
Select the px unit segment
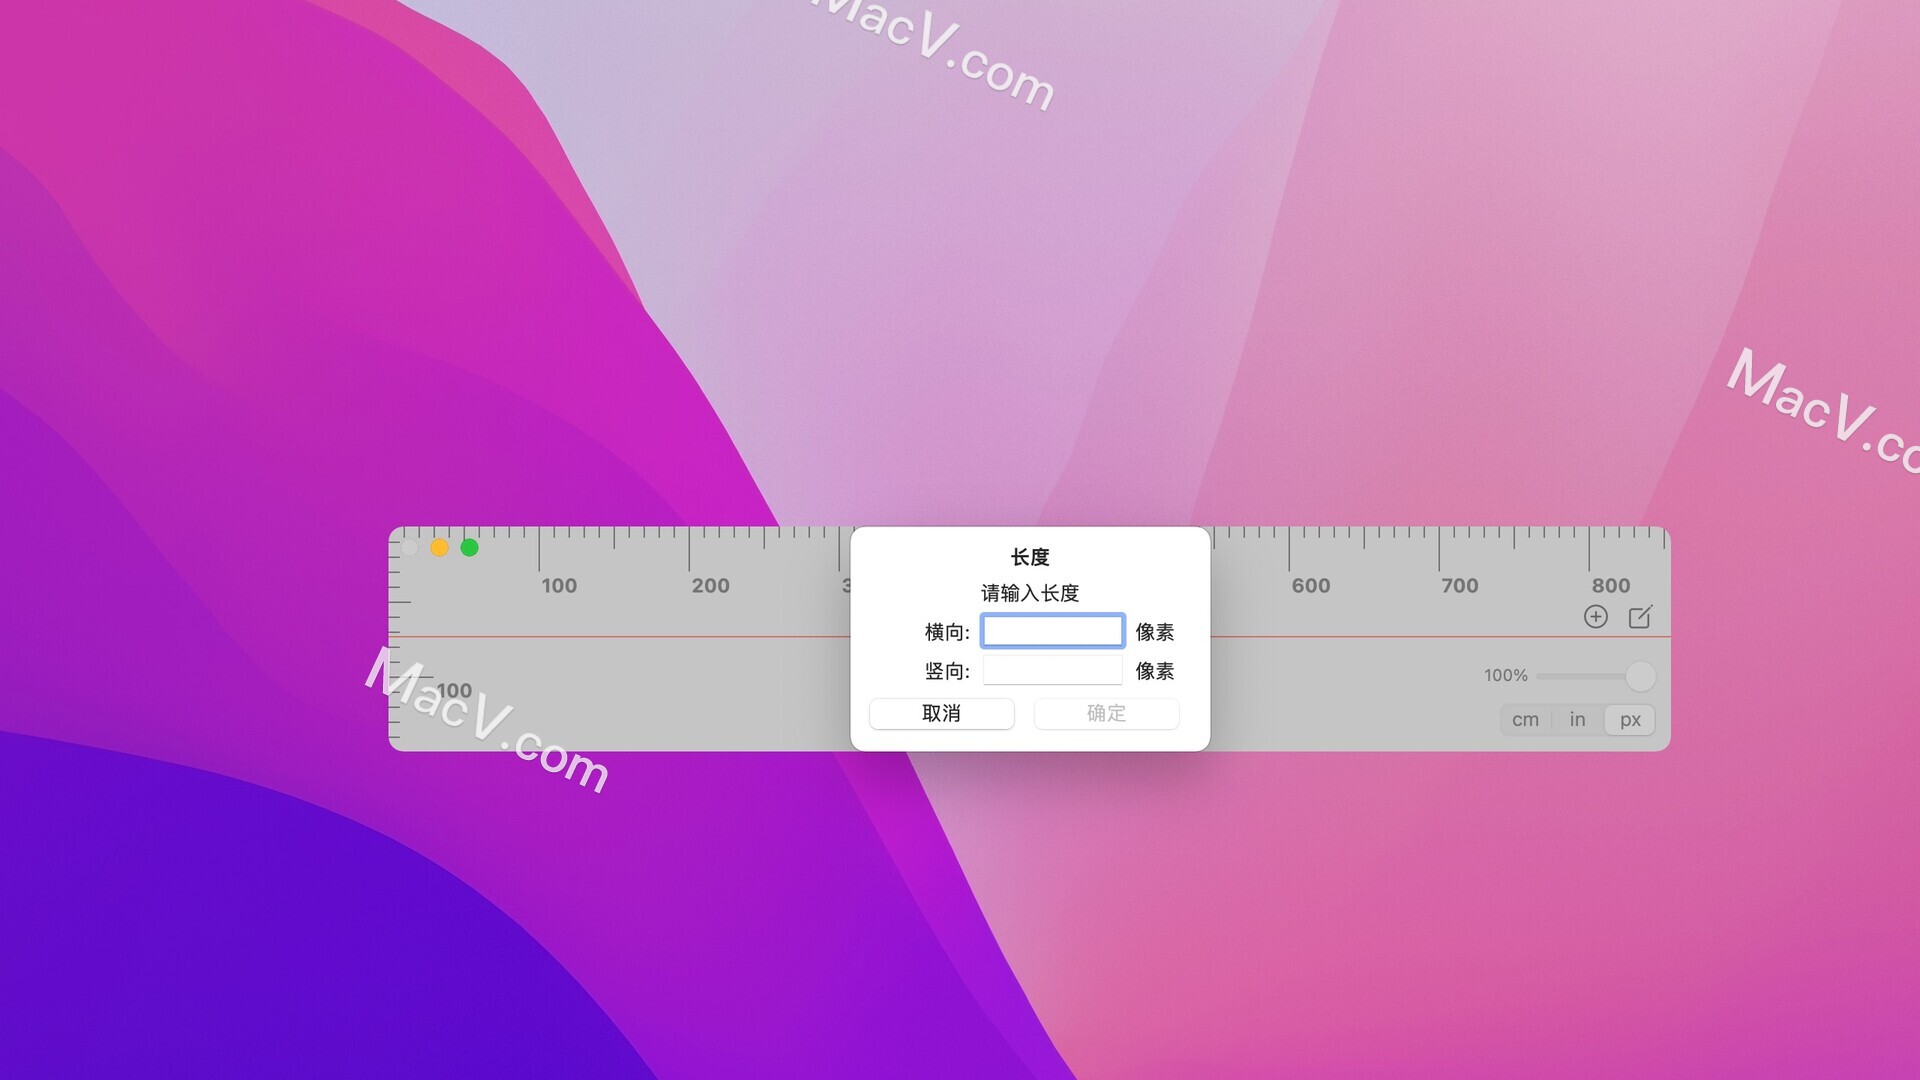coord(1630,720)
